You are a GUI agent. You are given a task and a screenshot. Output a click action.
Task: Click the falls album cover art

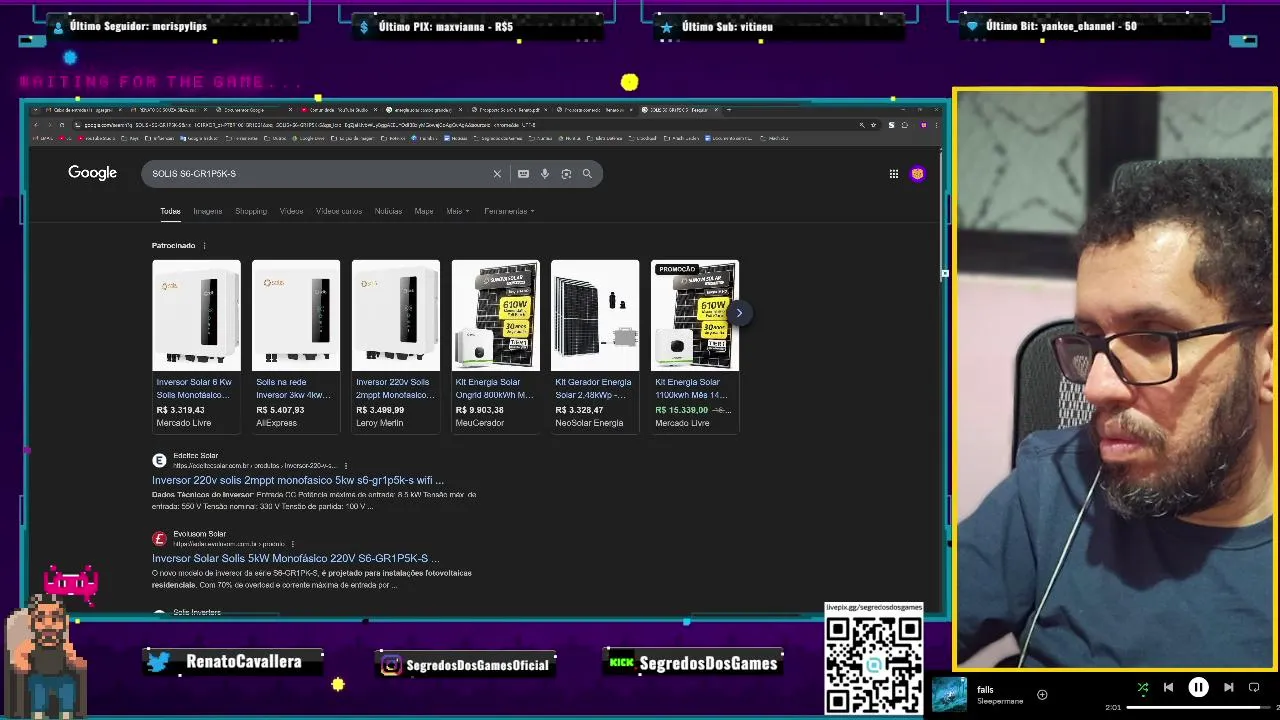tap(949, 695)
